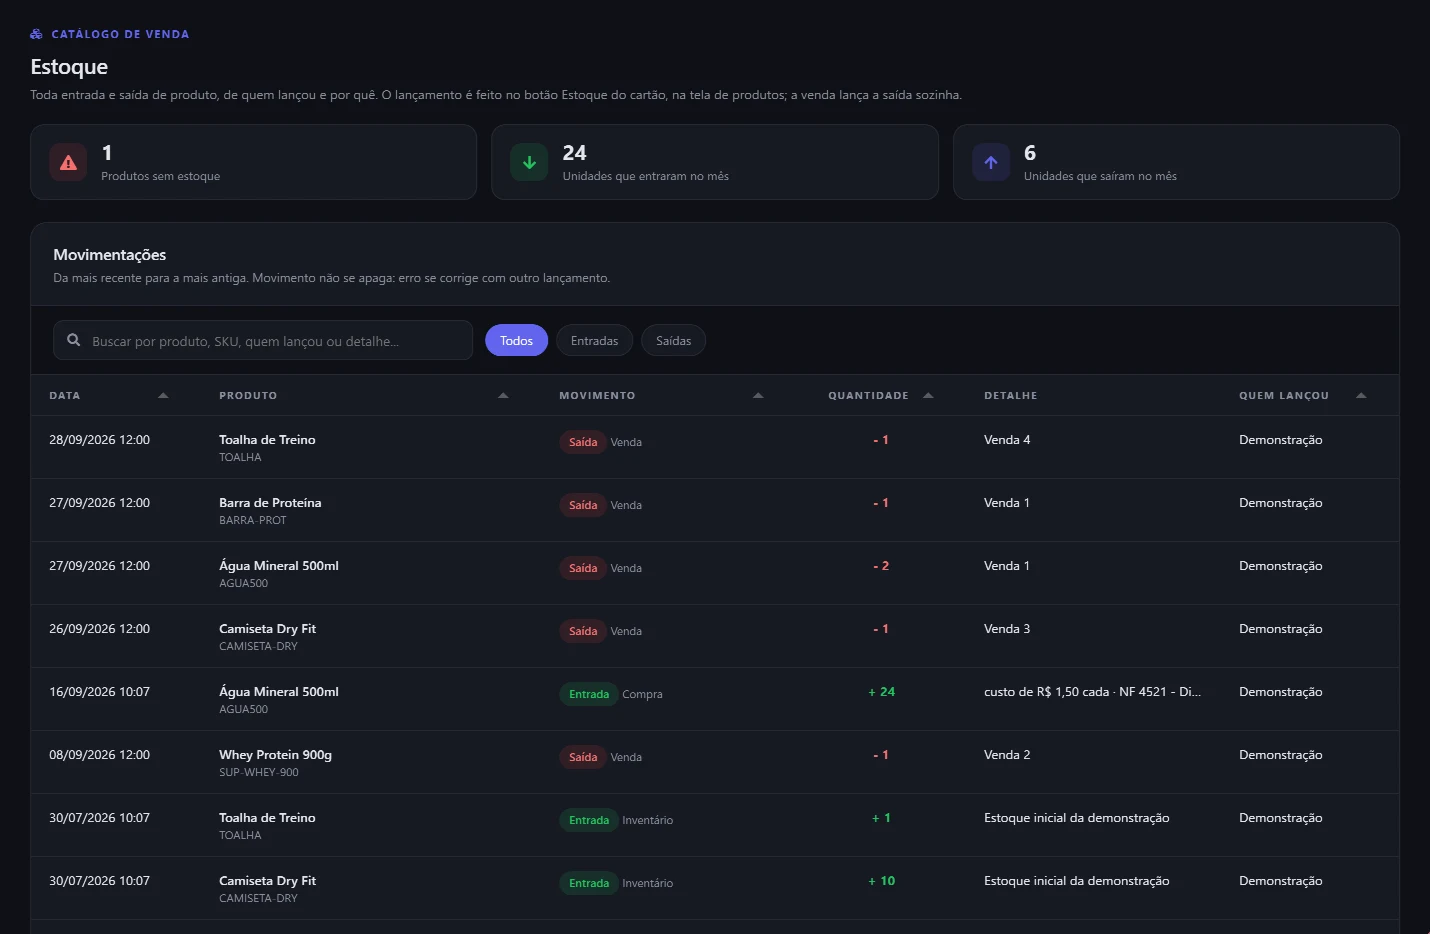Click the Produtos sem estoque card
This screenshot has height=934, width=1430.
click(253, 162)
